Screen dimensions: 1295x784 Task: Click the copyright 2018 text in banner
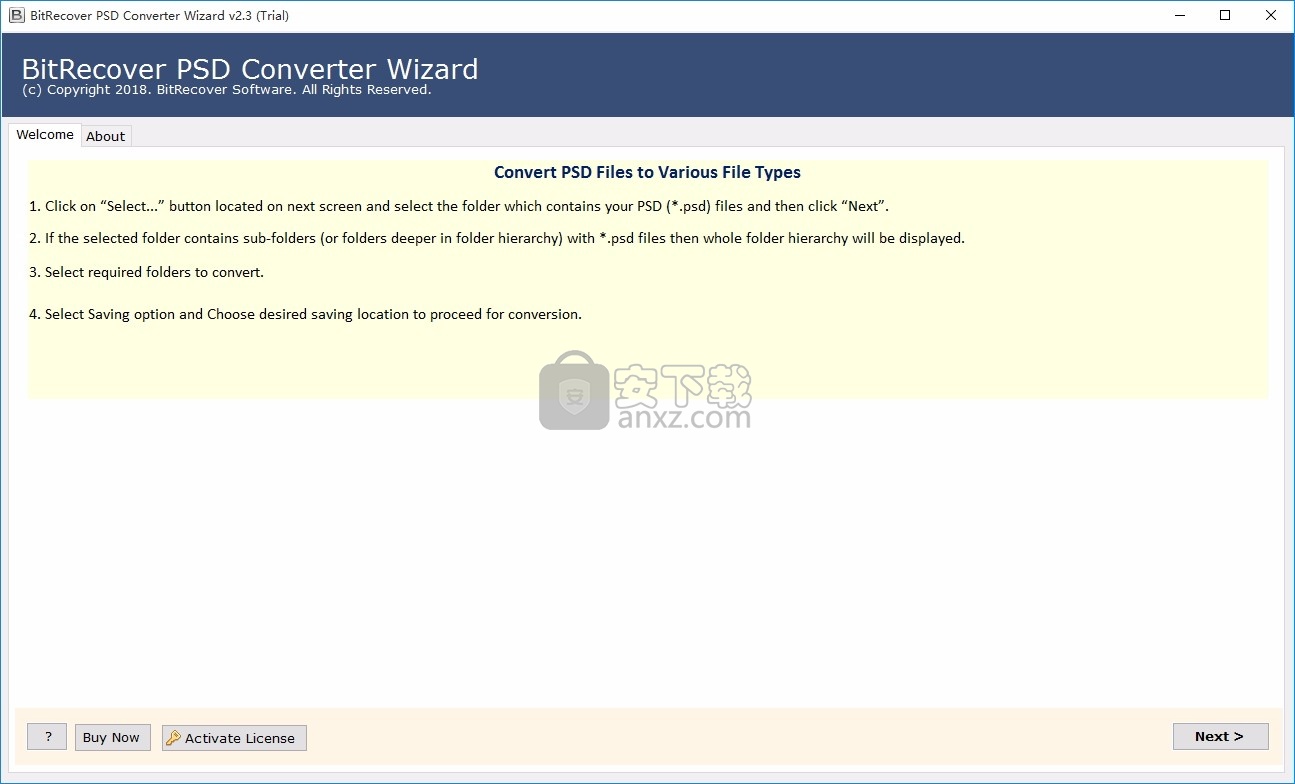(x=227, y=90)
